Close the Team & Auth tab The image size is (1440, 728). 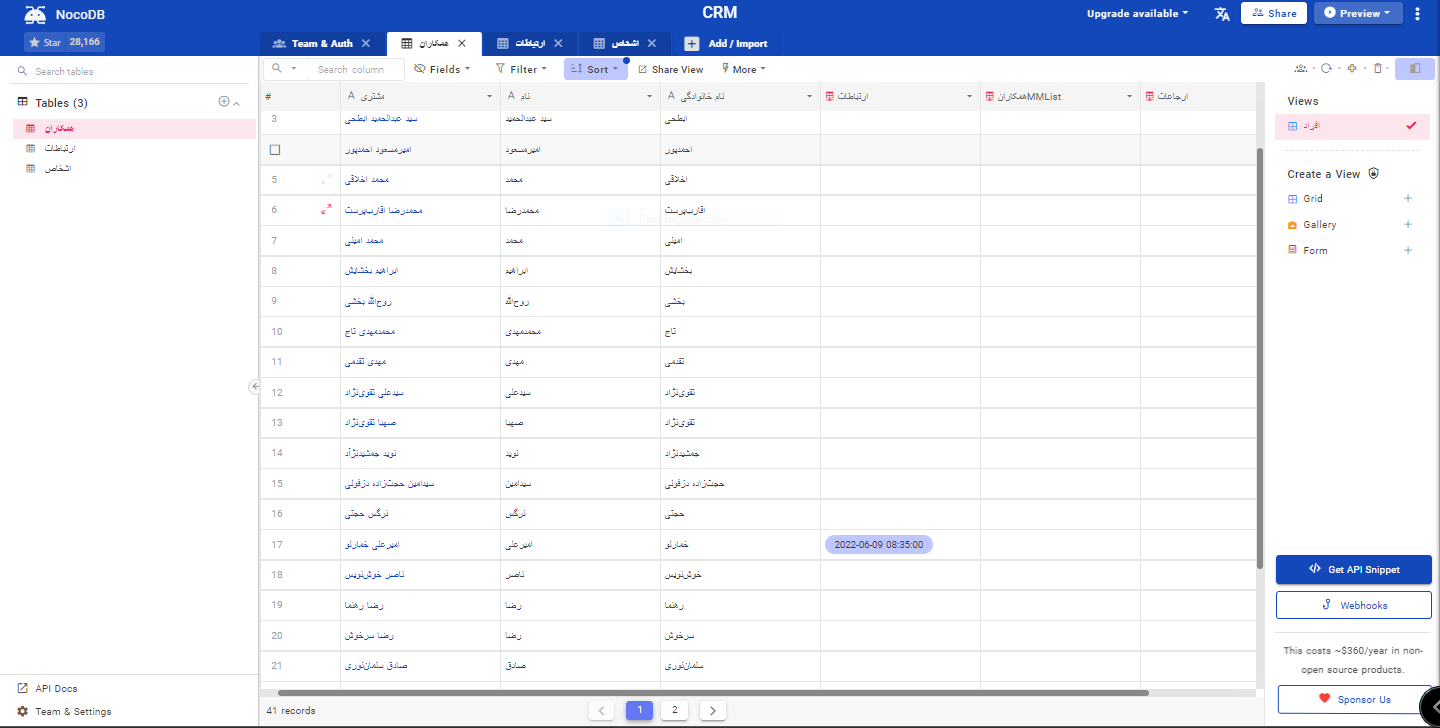click(x=365, y=44)
